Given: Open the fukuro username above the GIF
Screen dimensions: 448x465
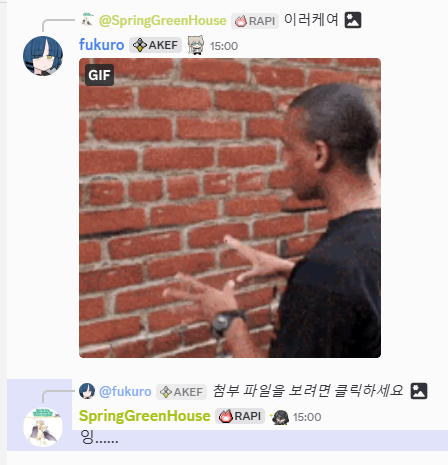Looking at the screenshot, I should (101, 45).
